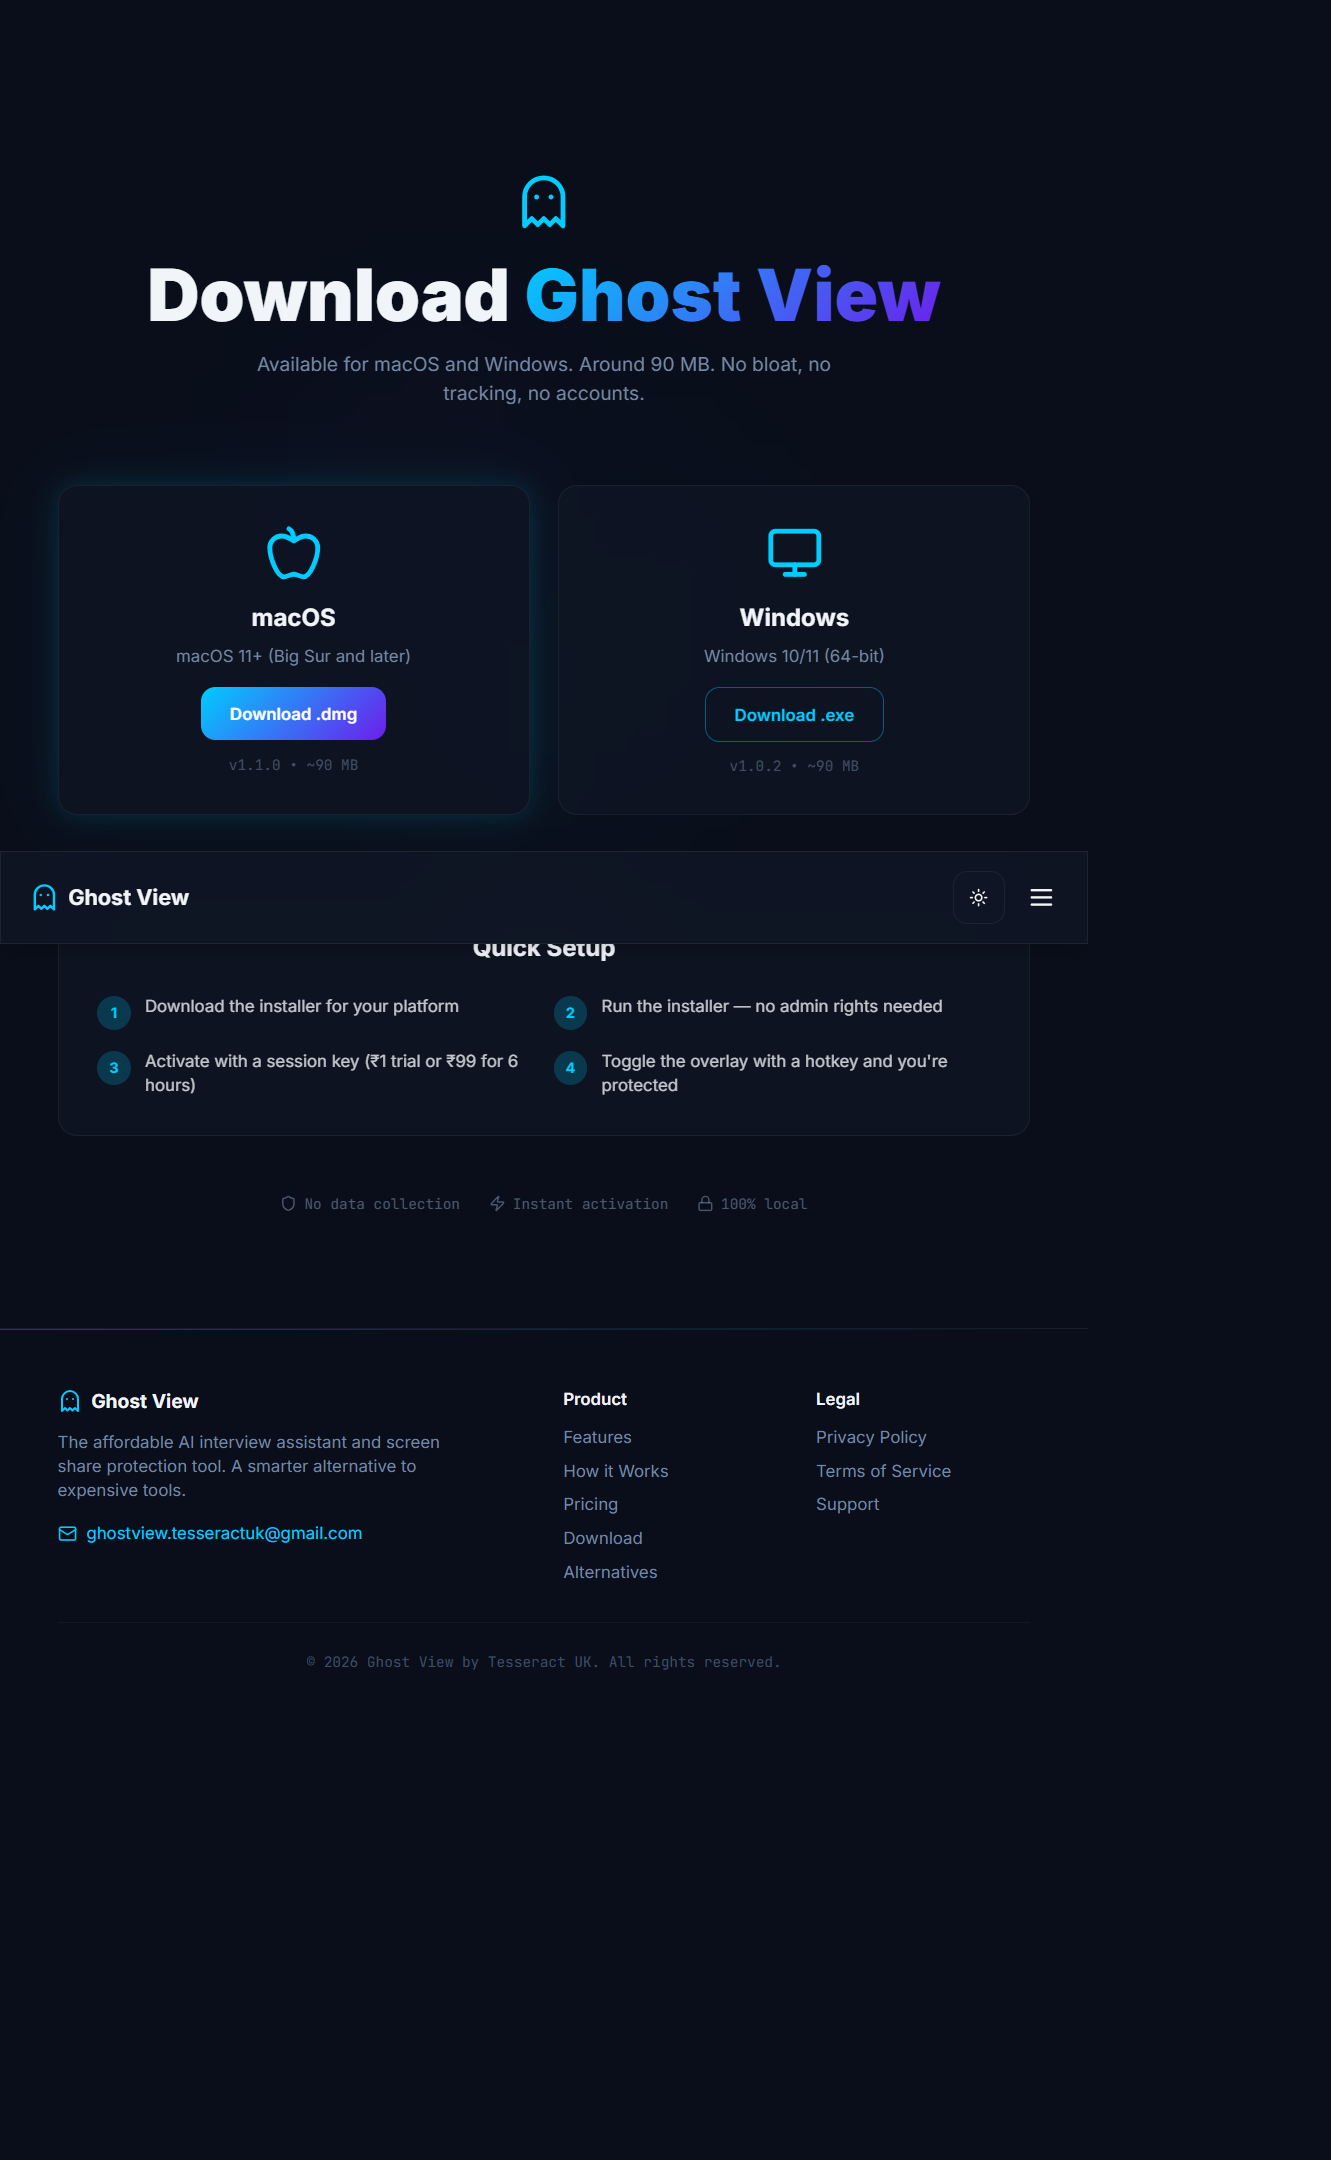Image resolution: width=1331 pixels, height=2160 pixels.
Task: Open the Privacy Policy link
Action: pyautogui.click(x=871, y=1437)
